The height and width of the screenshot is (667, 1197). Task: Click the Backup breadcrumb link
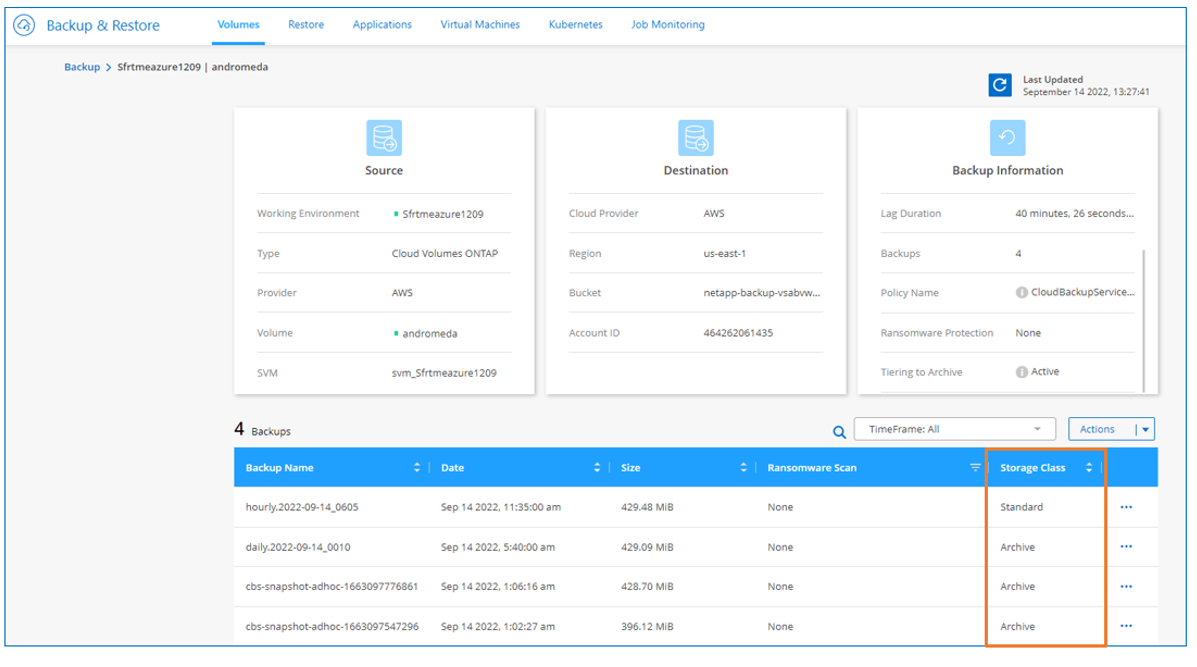[x=82, y=67]
